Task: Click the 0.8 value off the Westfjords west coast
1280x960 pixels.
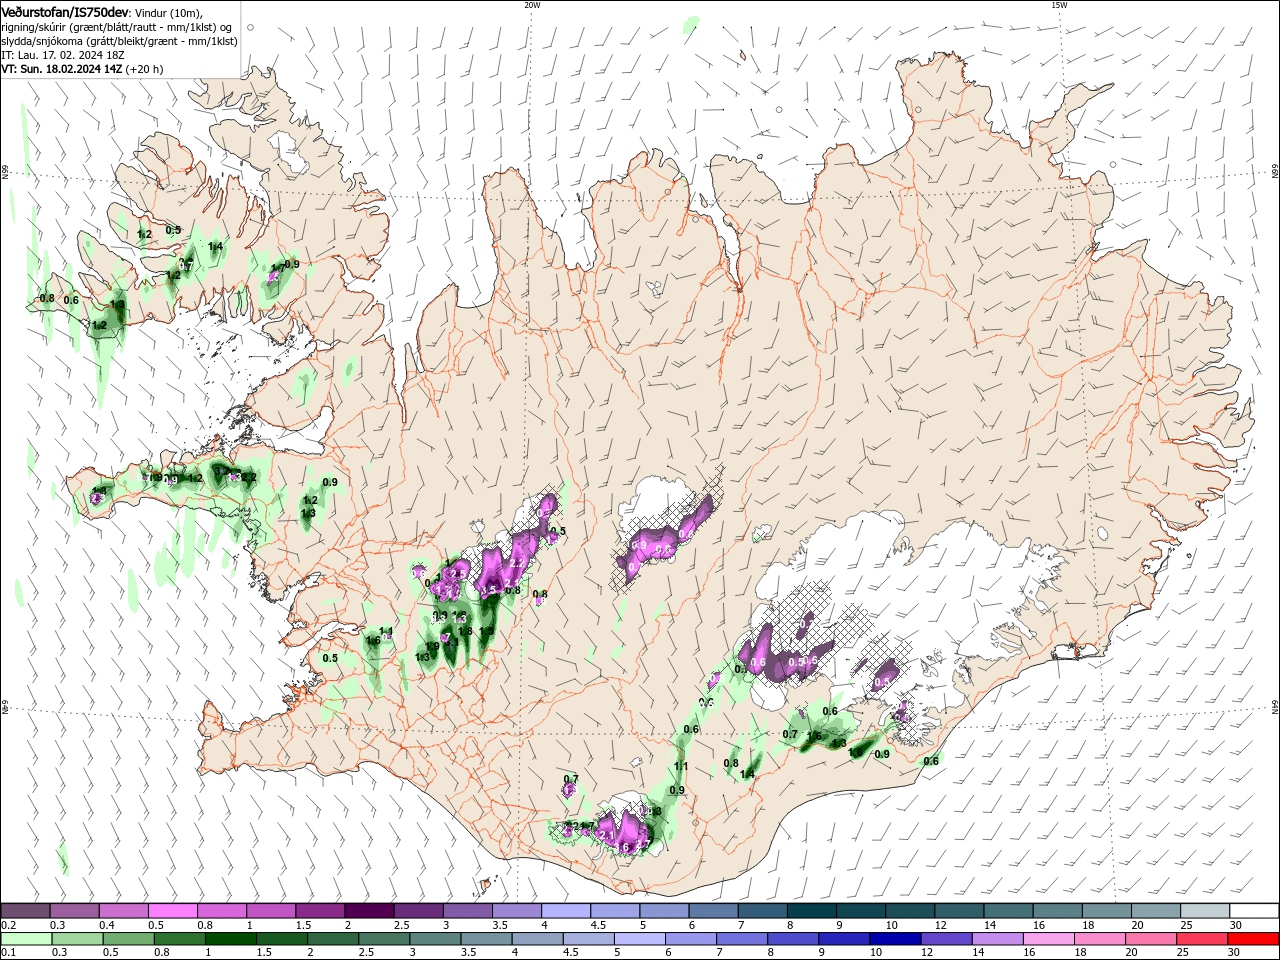Action: [x=47, y=298]
